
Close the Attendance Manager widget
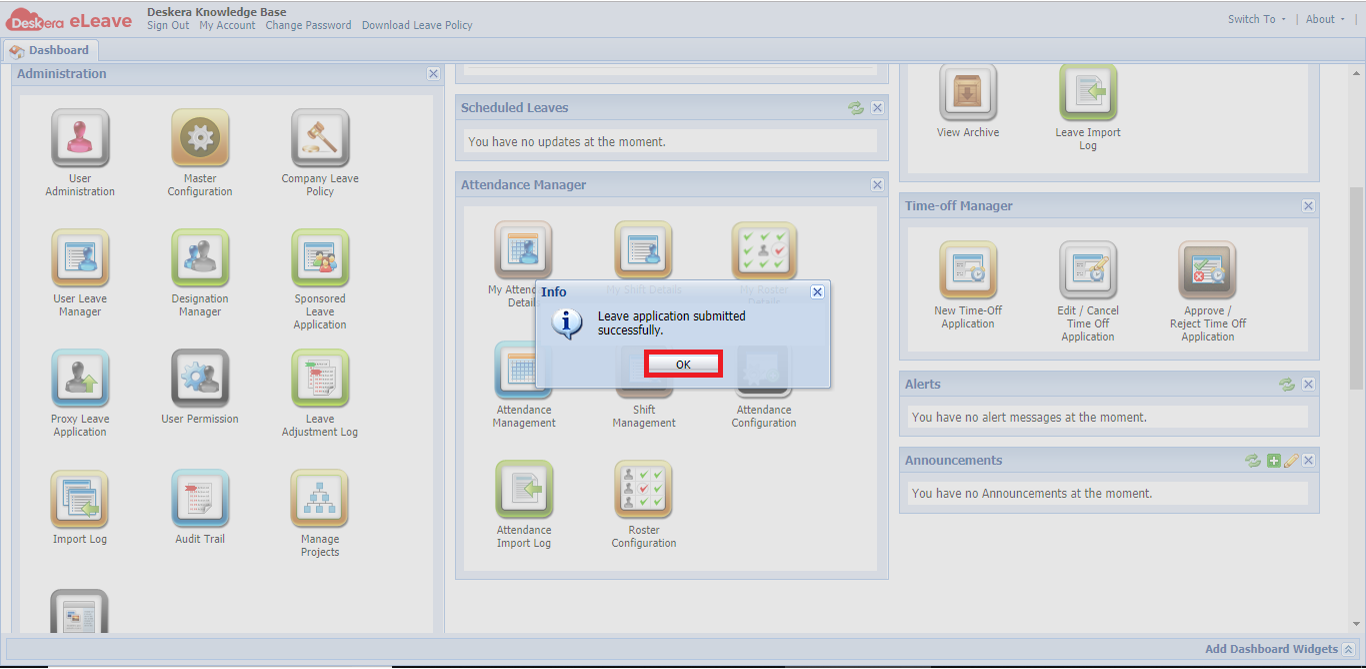pos(877,185)
